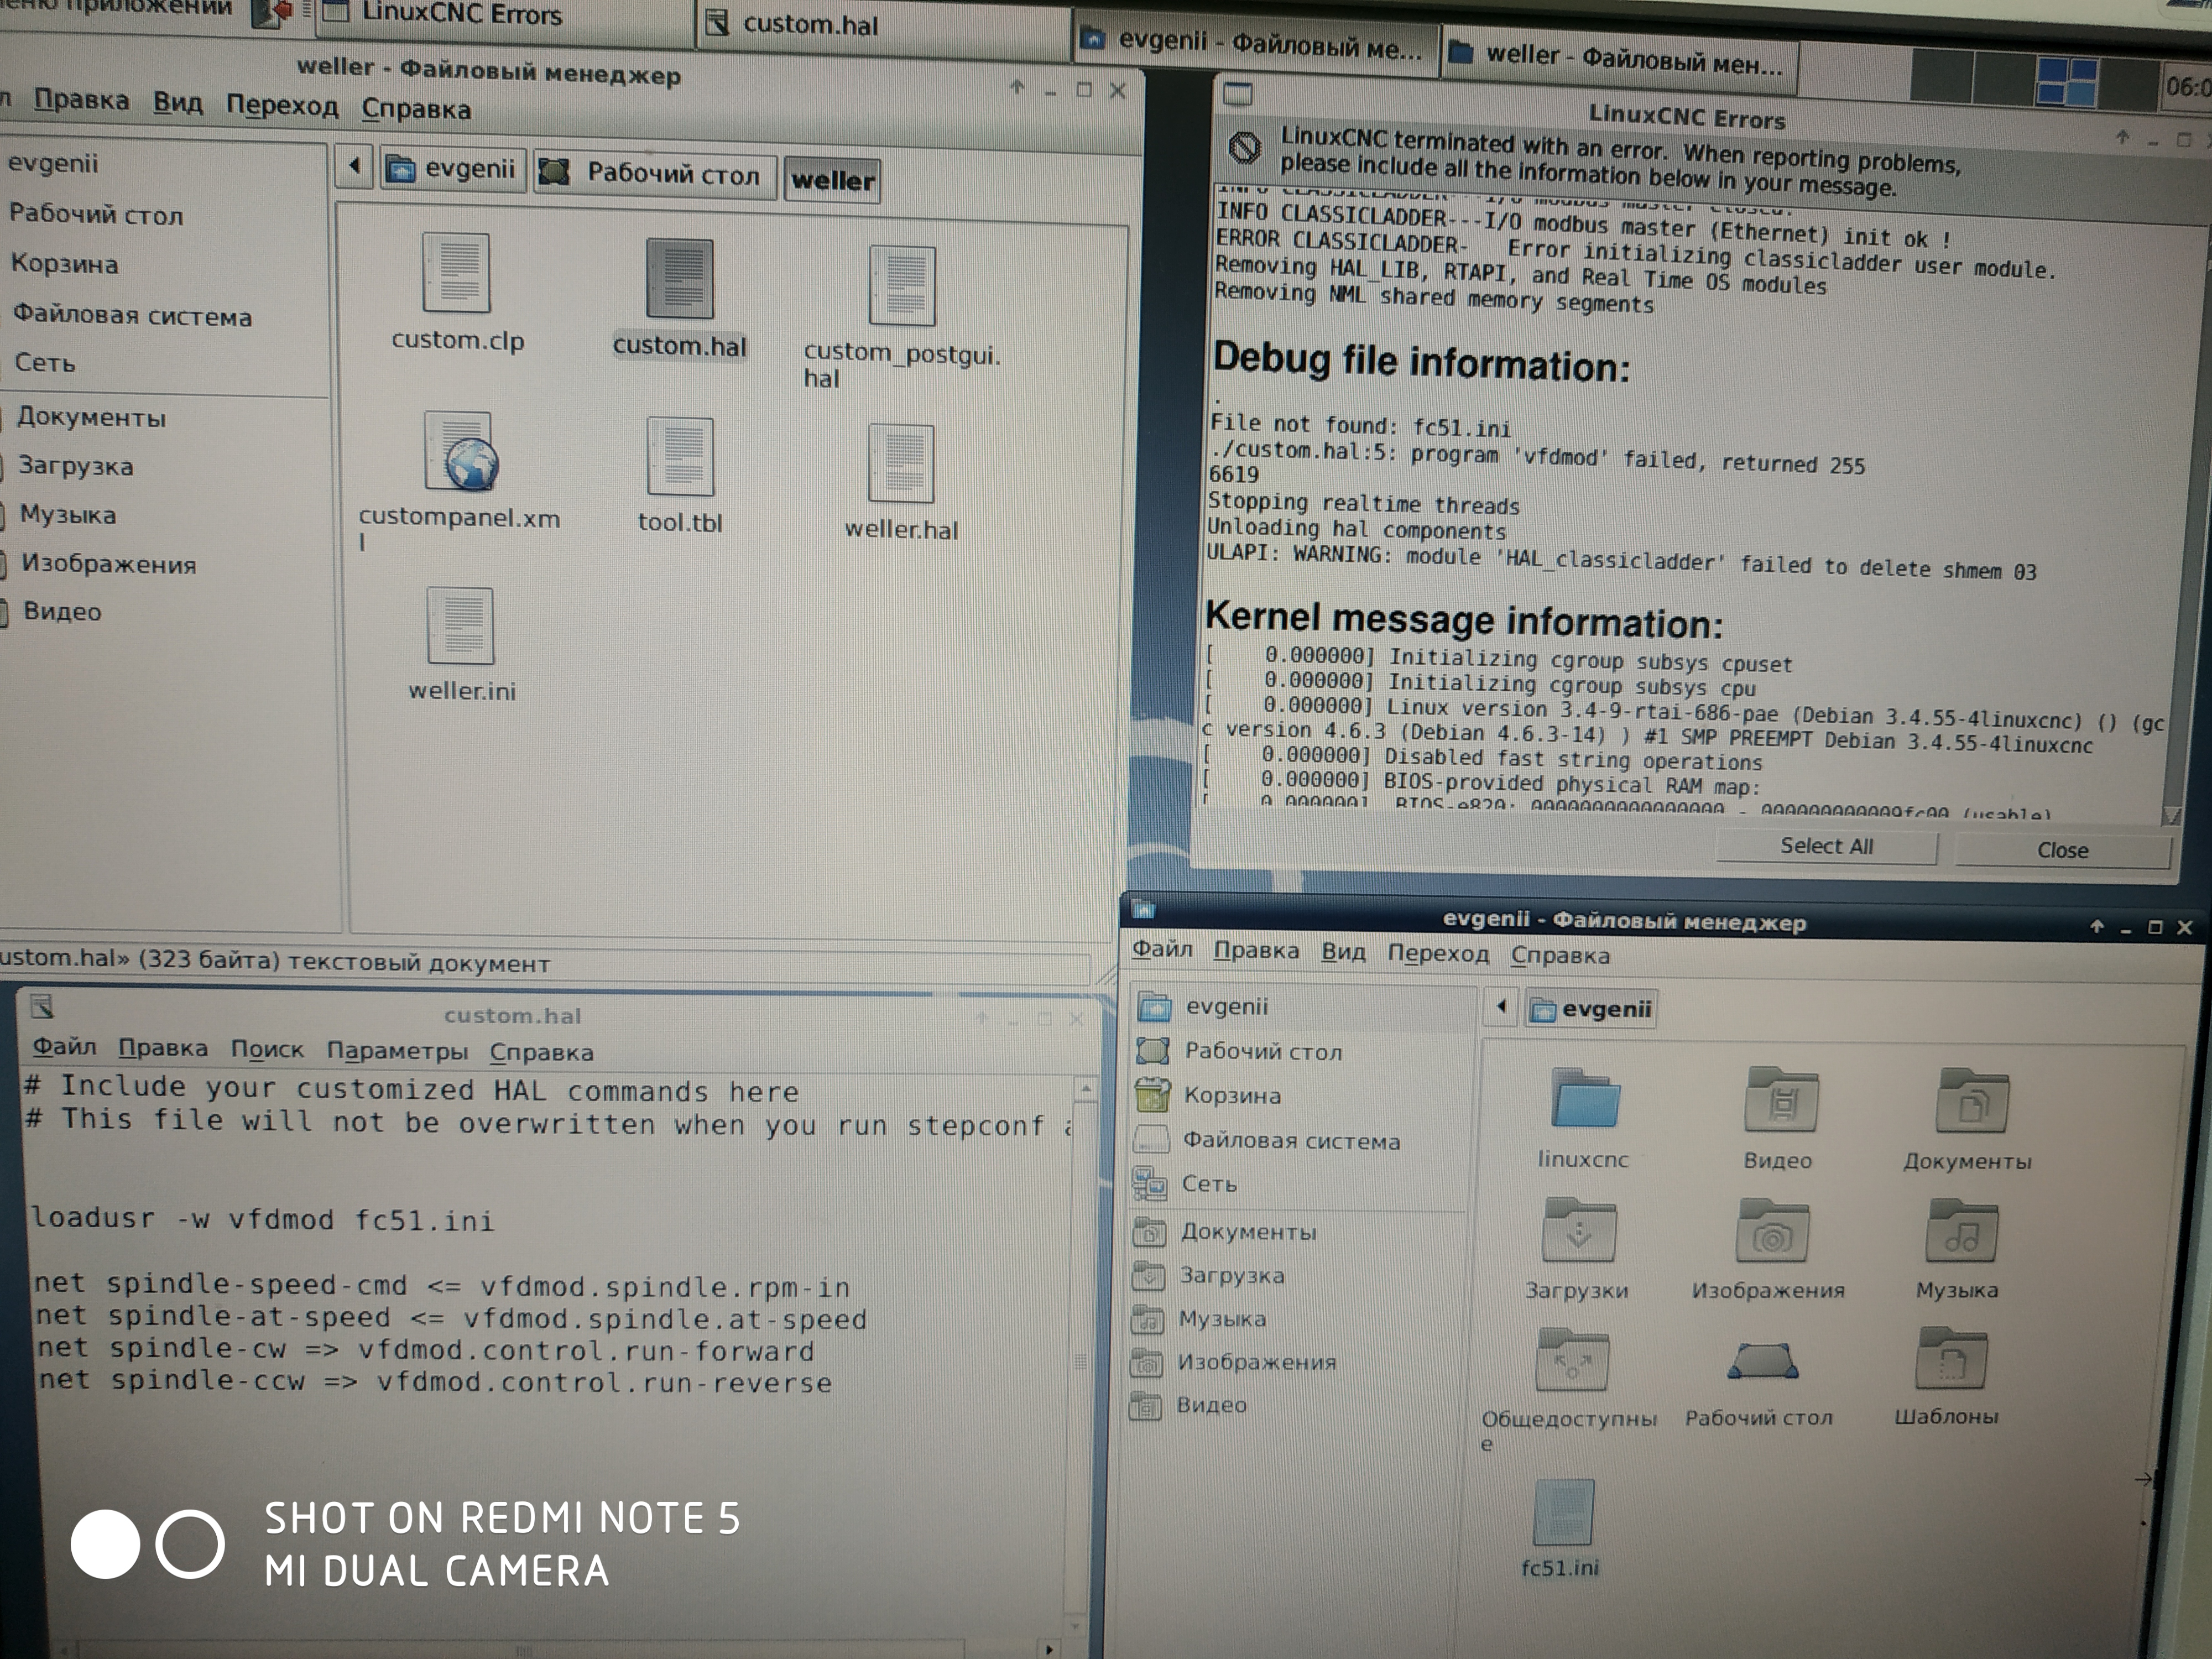Open Переход menu in evgenii file manager
This screenshot has width=2212, height=1659.
click(x=1437, y=953)
